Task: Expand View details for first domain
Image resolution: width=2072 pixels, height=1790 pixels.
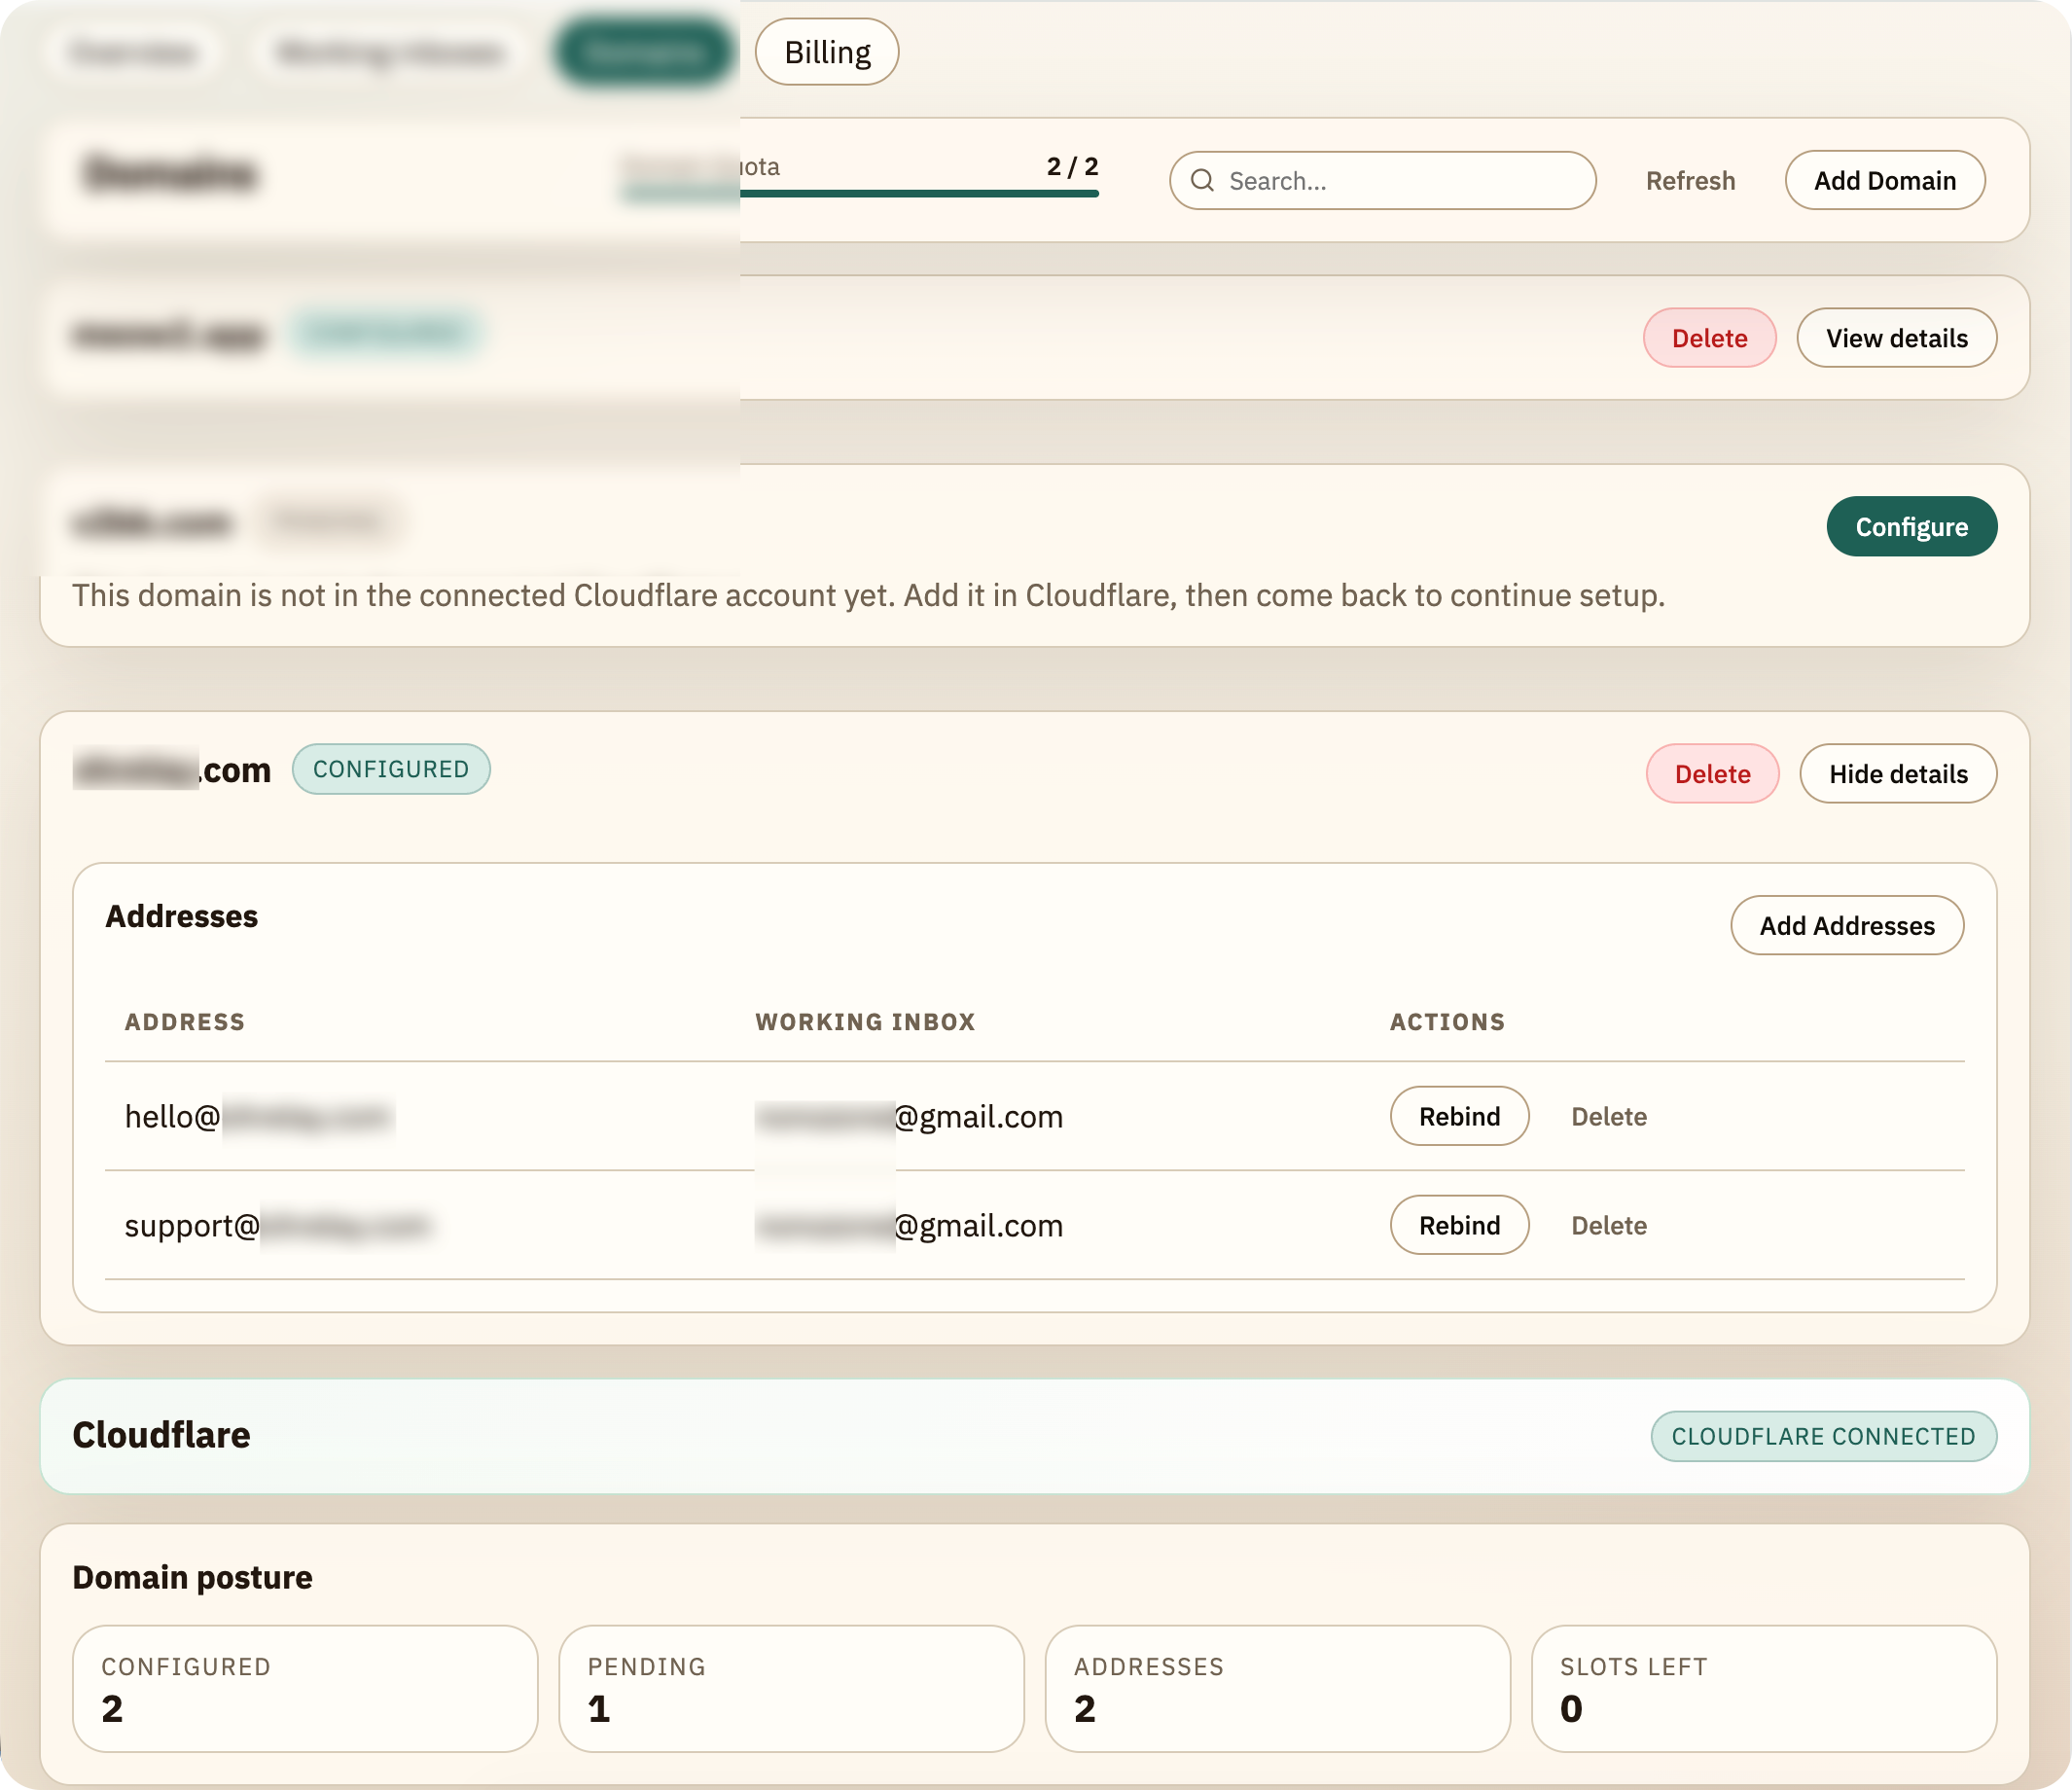Action: (x=1896, y=338)
